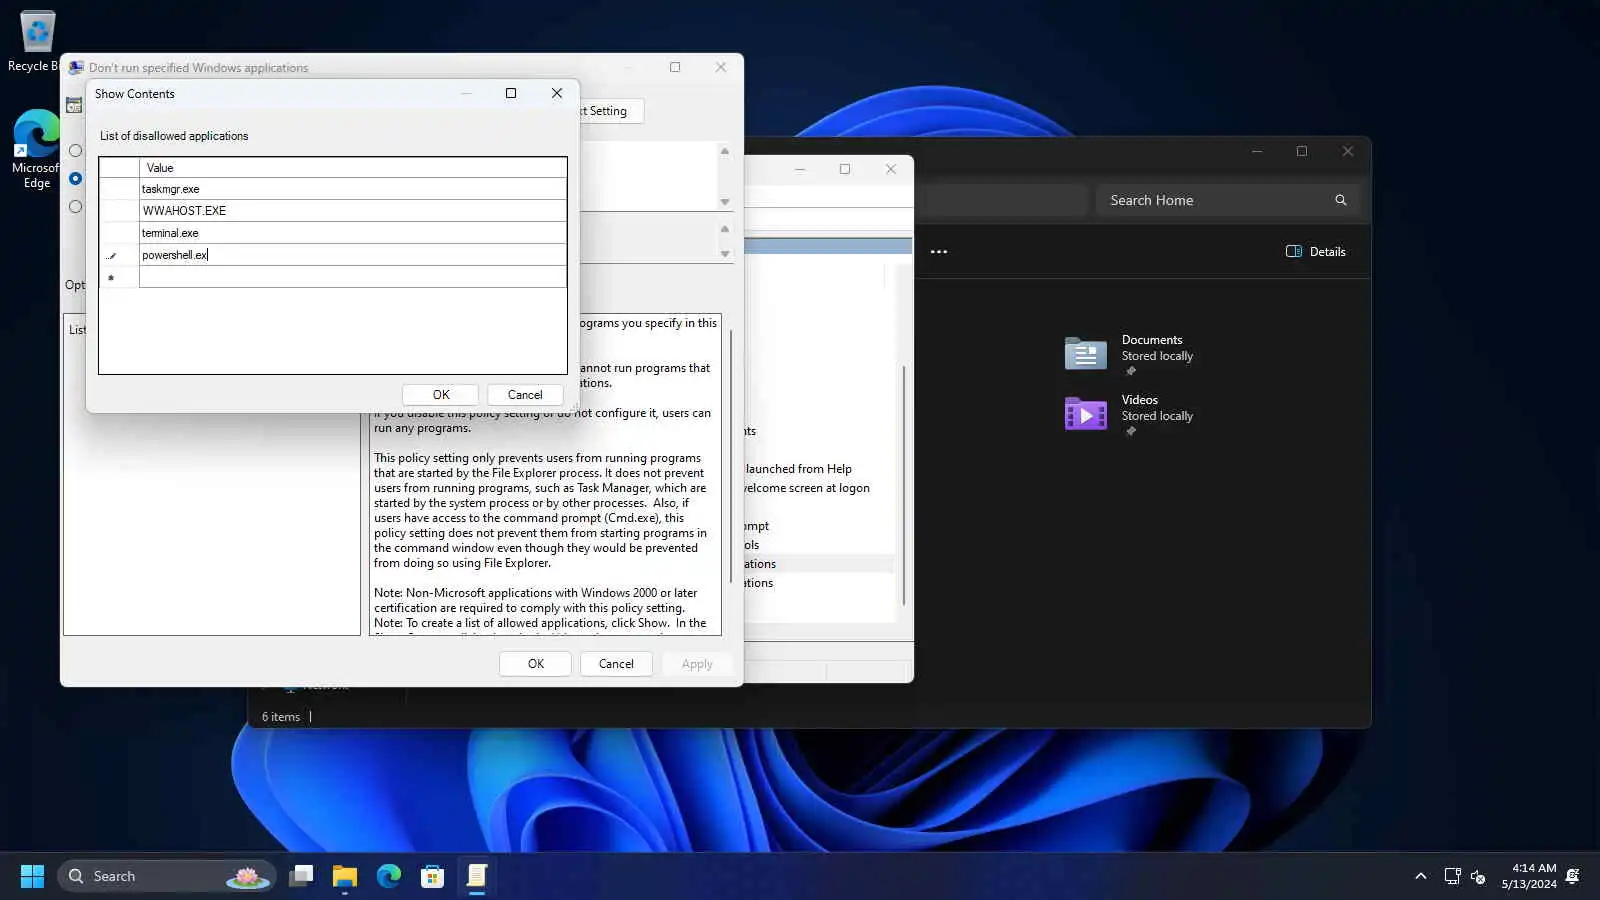Click the Comment box scroll up arrow
Screen dimensions: 1600x900
tap(725, 151)
